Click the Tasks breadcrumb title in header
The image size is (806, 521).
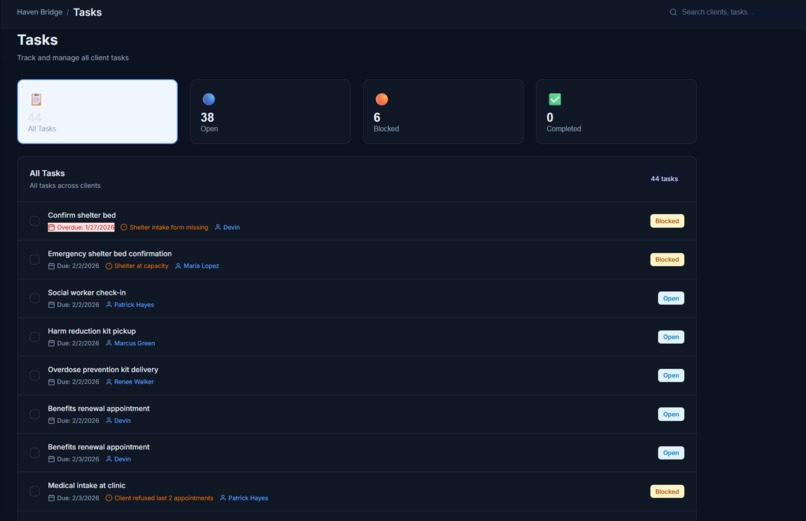coord(87,12)
